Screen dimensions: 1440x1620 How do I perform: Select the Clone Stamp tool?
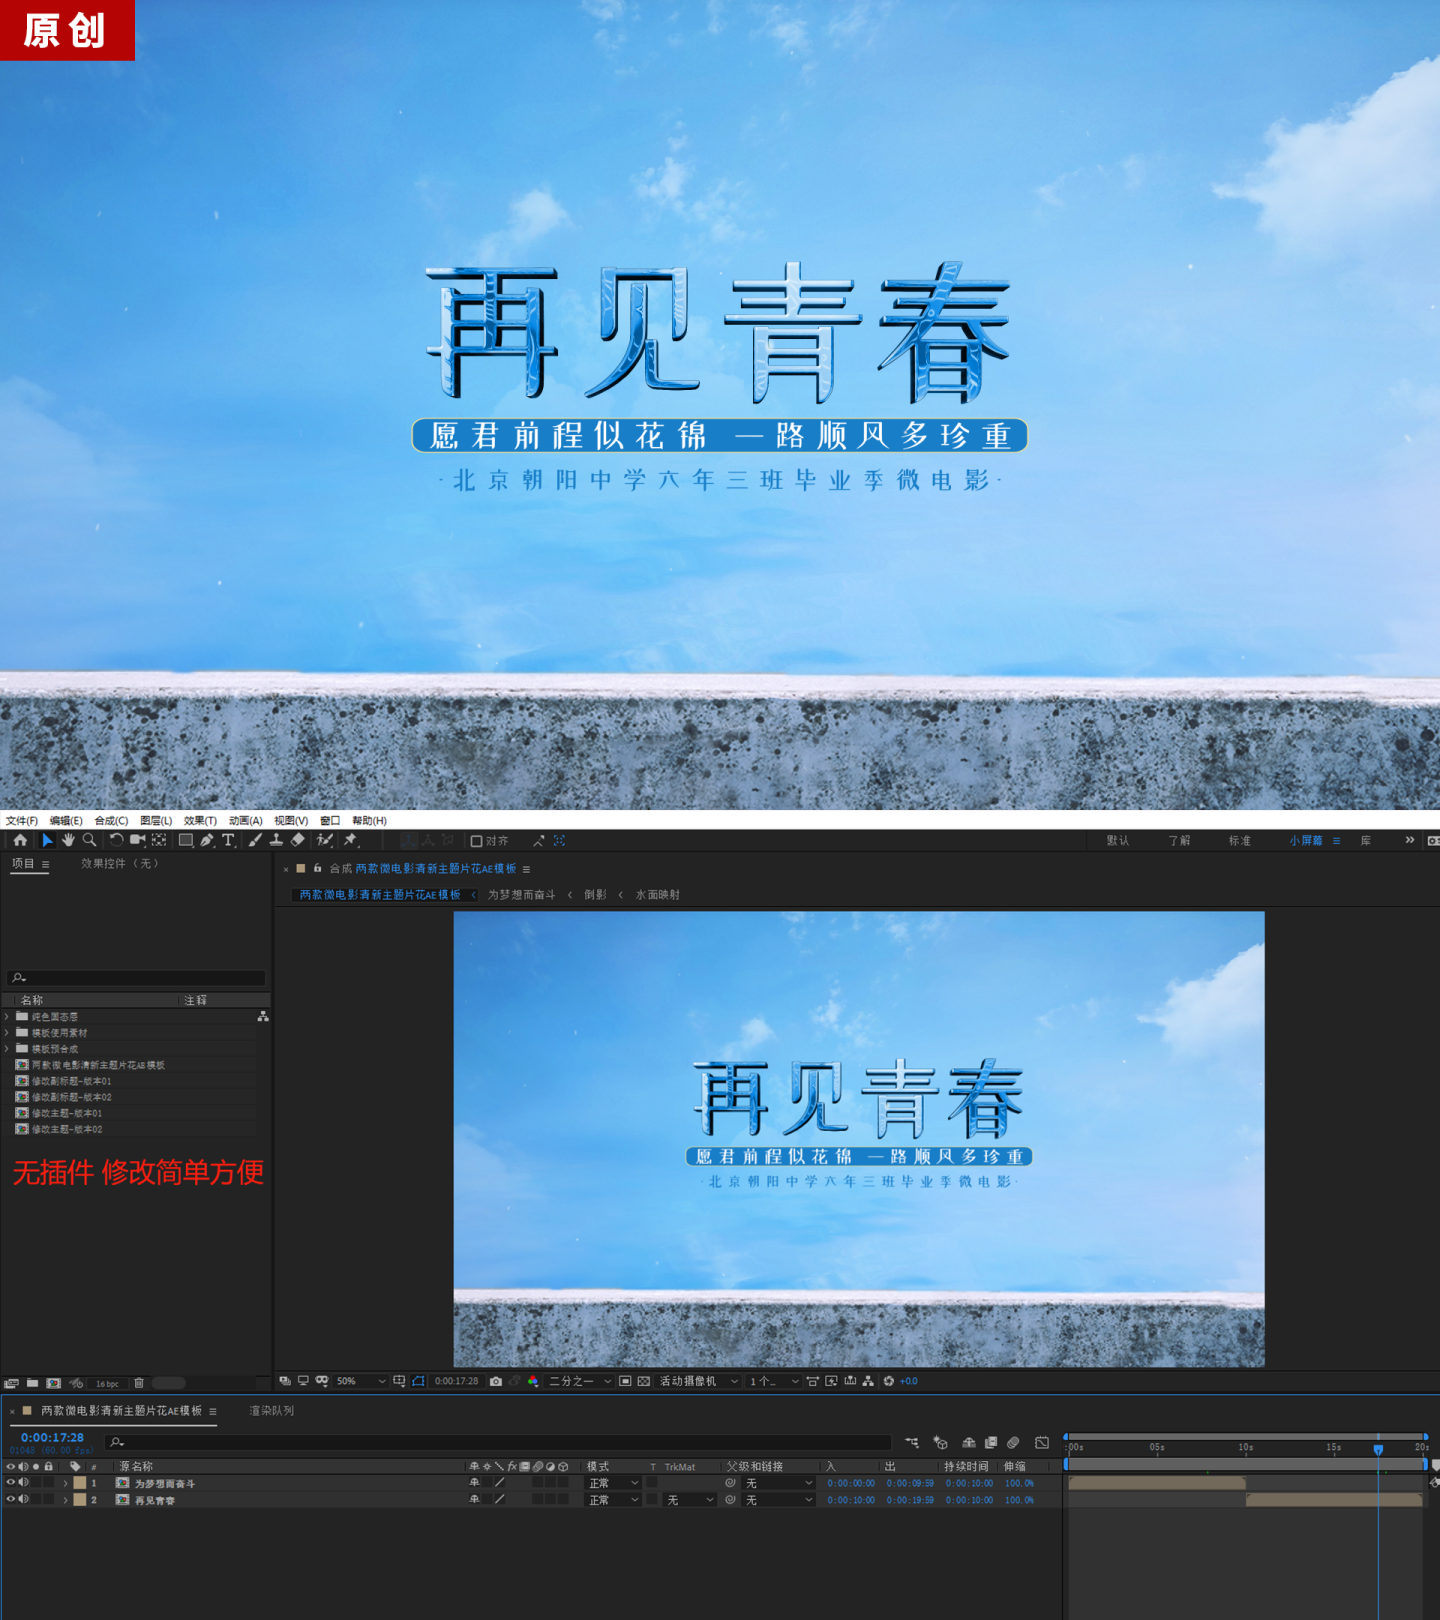click(276, 841)
